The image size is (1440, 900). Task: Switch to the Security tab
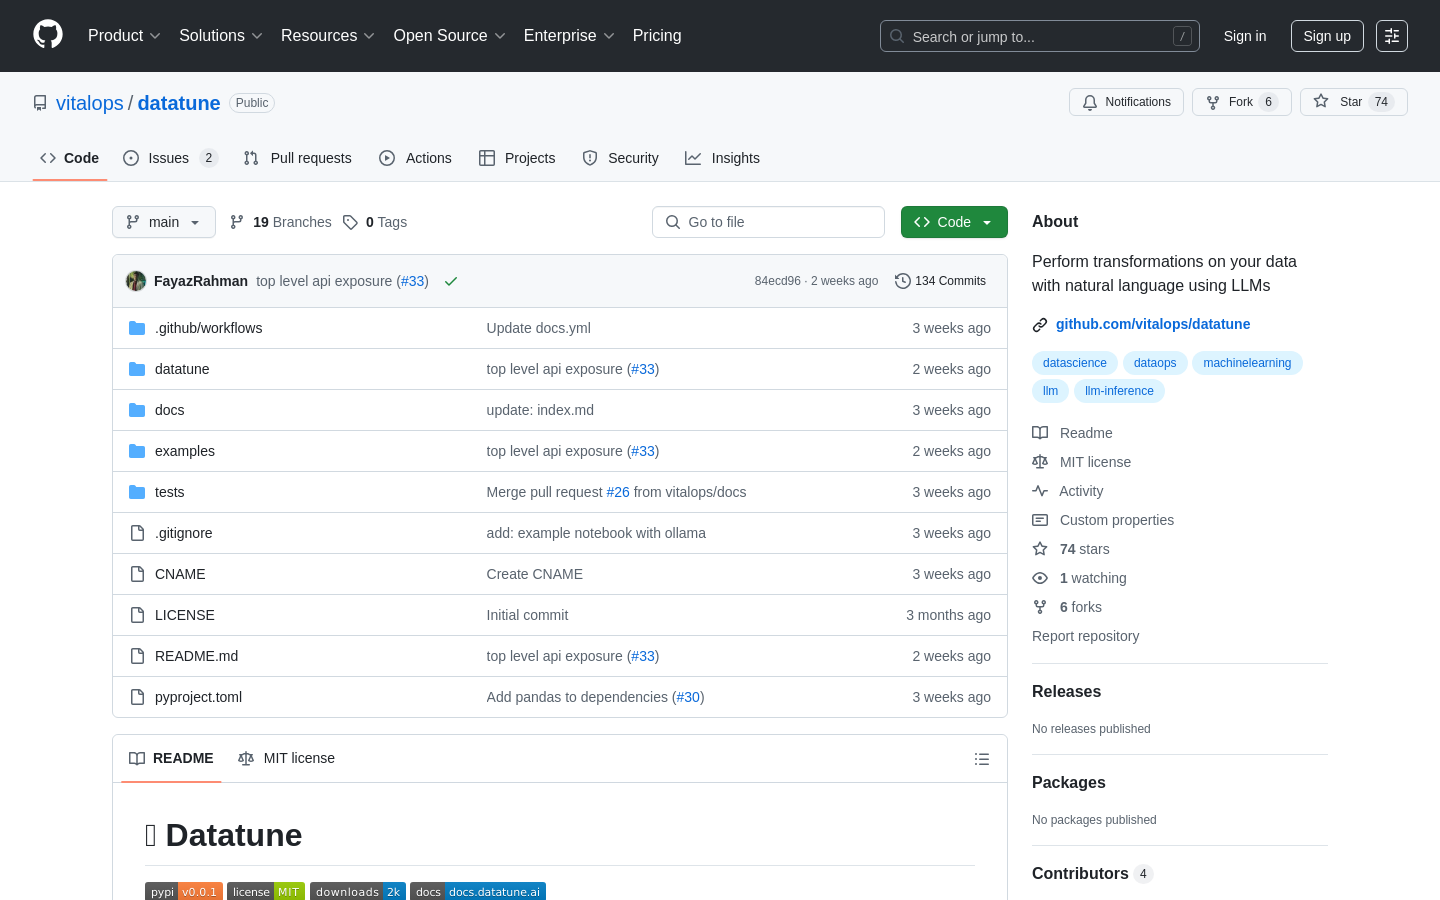[x=621, y=158]
